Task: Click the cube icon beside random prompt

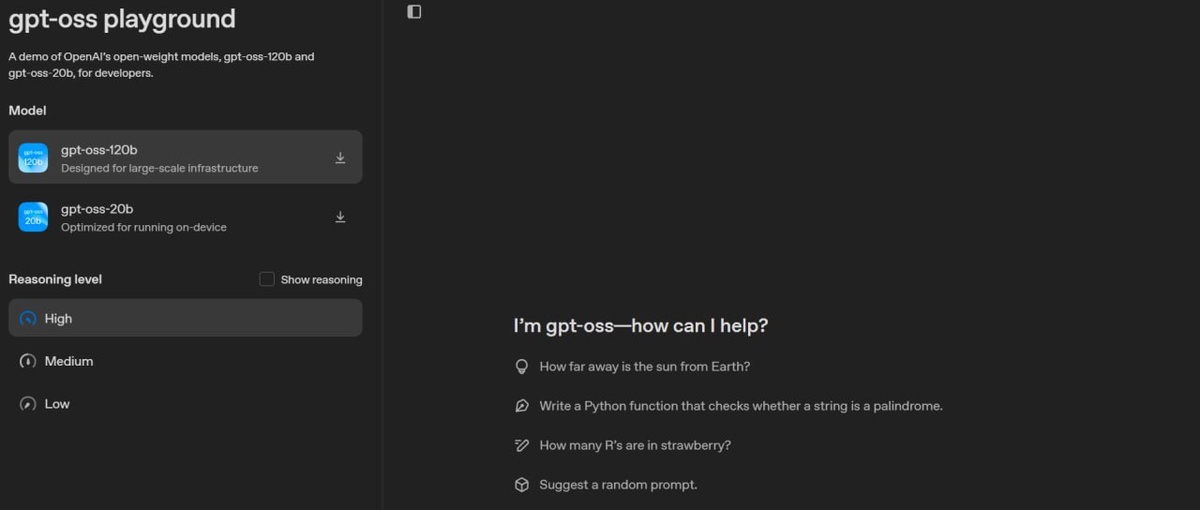Action: (521, 485)
